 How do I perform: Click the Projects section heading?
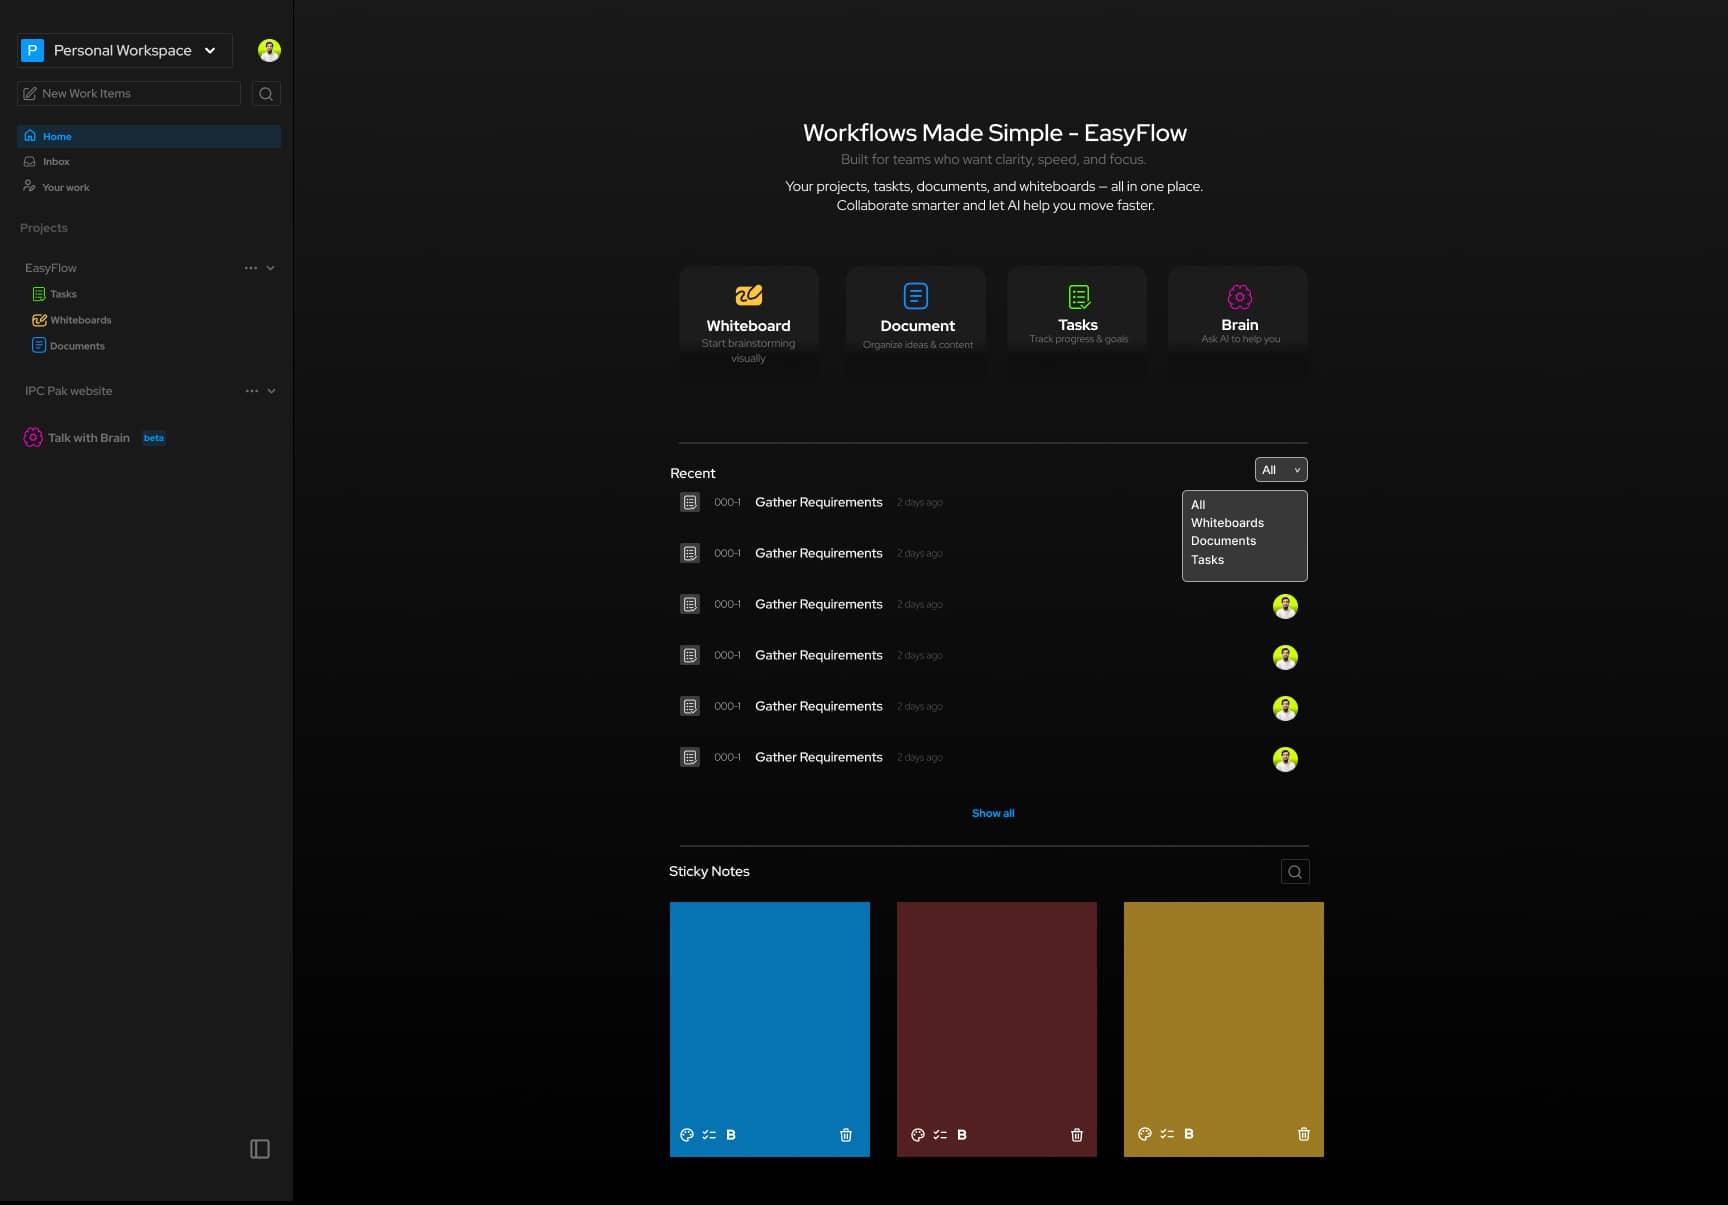coord(44,228)
